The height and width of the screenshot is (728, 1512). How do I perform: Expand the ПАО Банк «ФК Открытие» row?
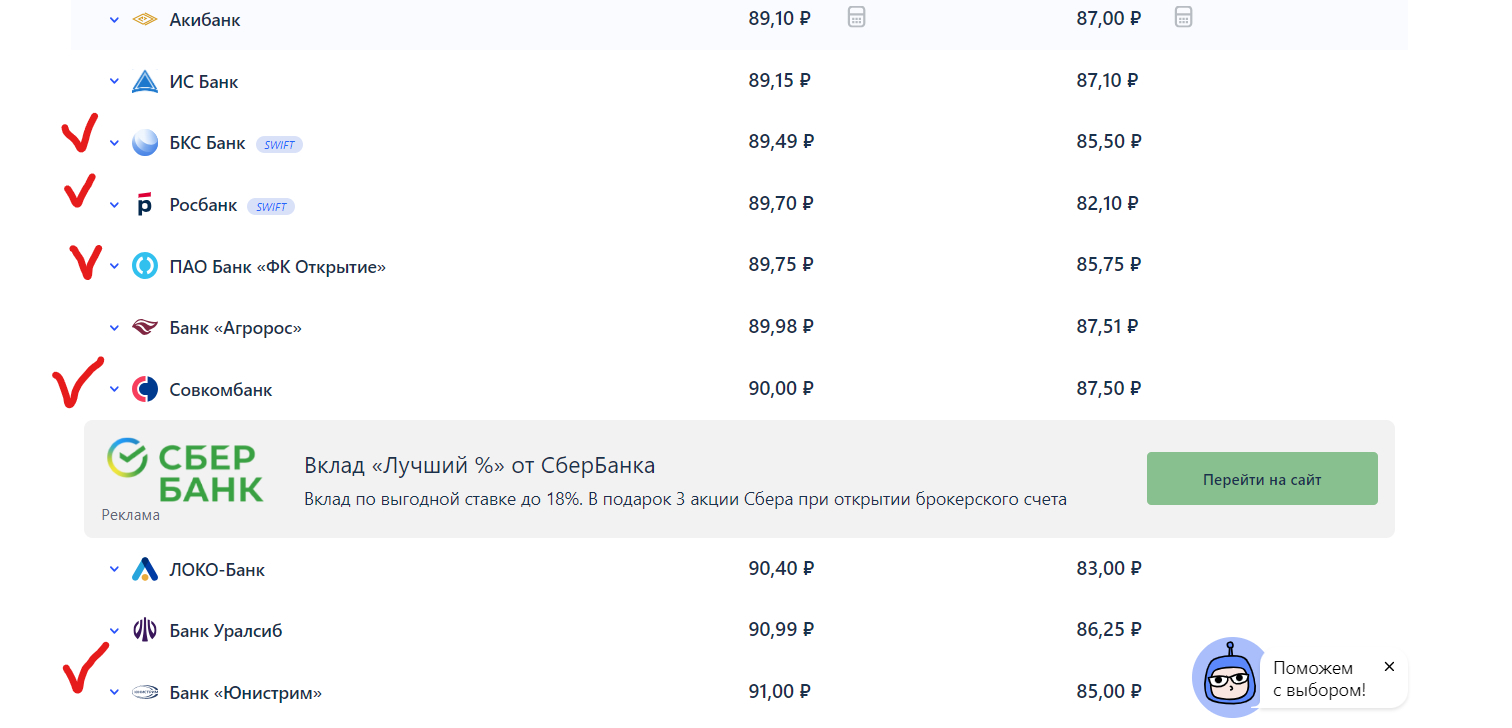pyautogui.click(x=114, y=266)
